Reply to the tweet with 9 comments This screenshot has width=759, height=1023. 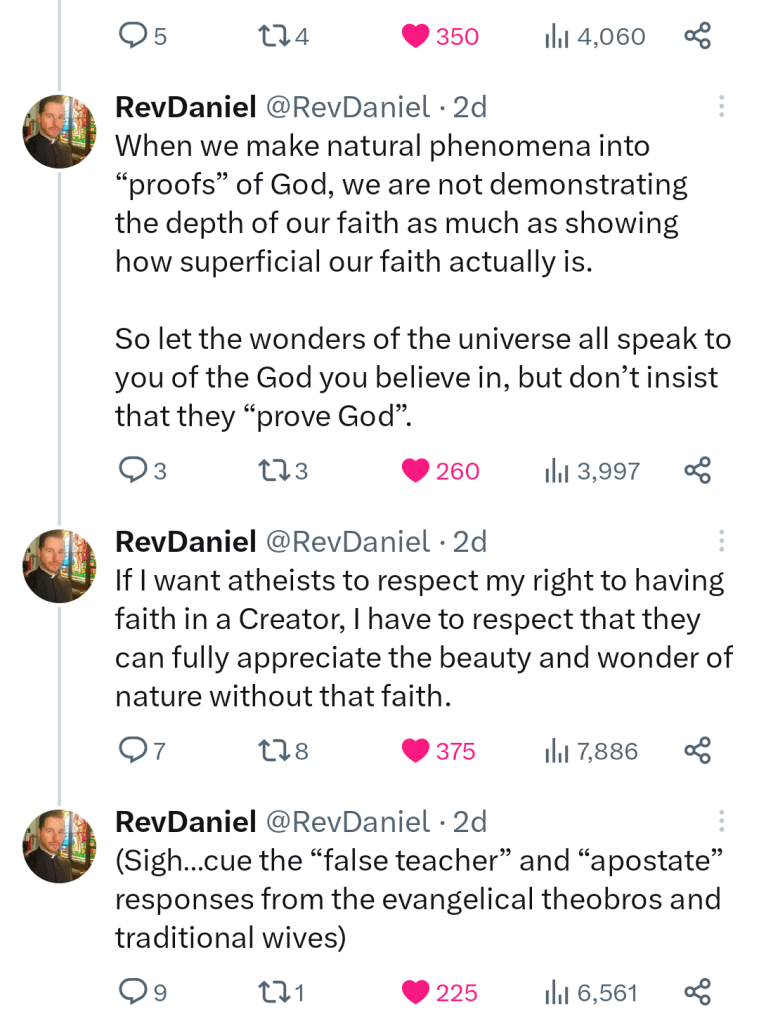133,992
